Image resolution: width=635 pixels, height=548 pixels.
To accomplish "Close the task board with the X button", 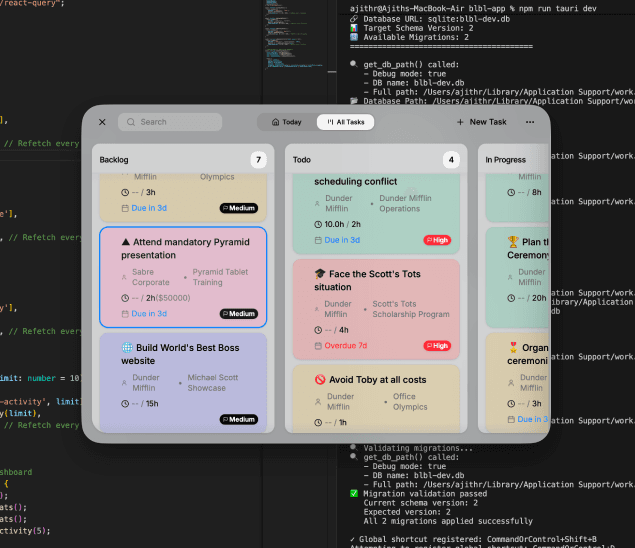I will (x=102, y=122).
